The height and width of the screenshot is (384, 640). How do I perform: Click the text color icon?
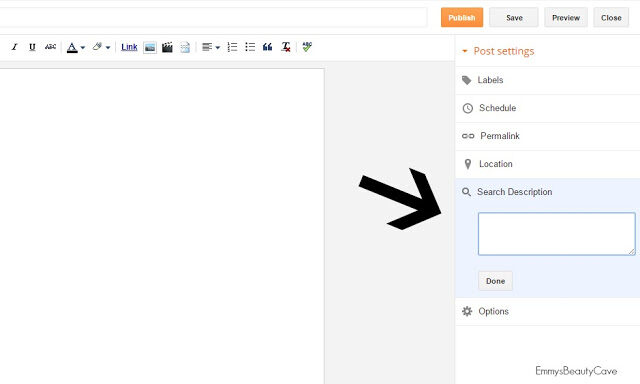pyautogui.click(x=72, y=47)
